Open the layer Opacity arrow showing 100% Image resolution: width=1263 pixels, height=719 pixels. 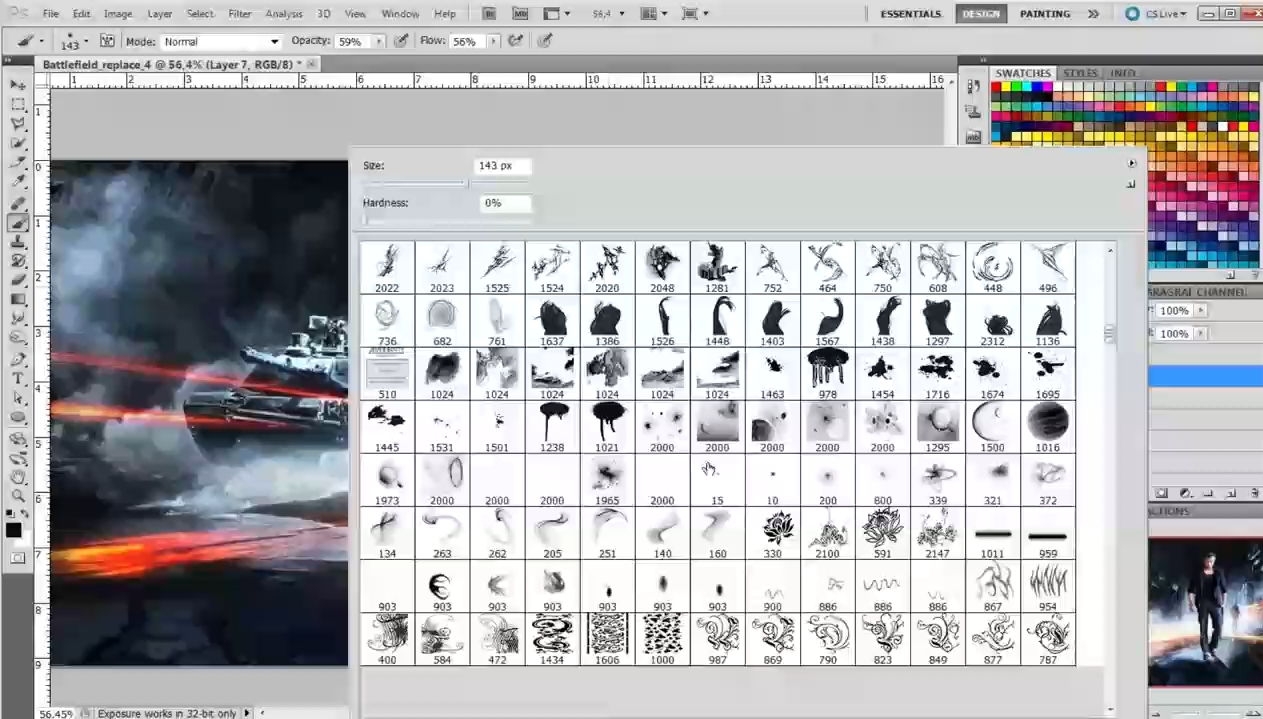1201,311
